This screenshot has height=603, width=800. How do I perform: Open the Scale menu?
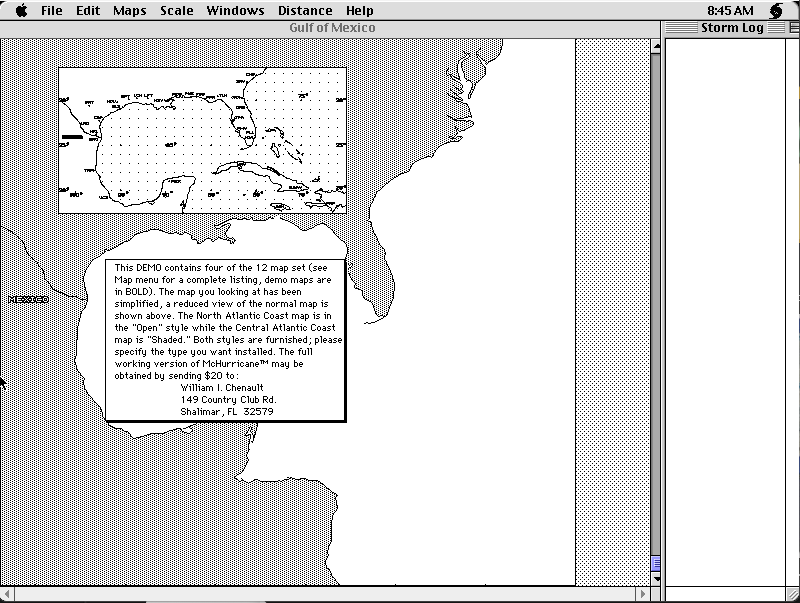click(176, 11)
